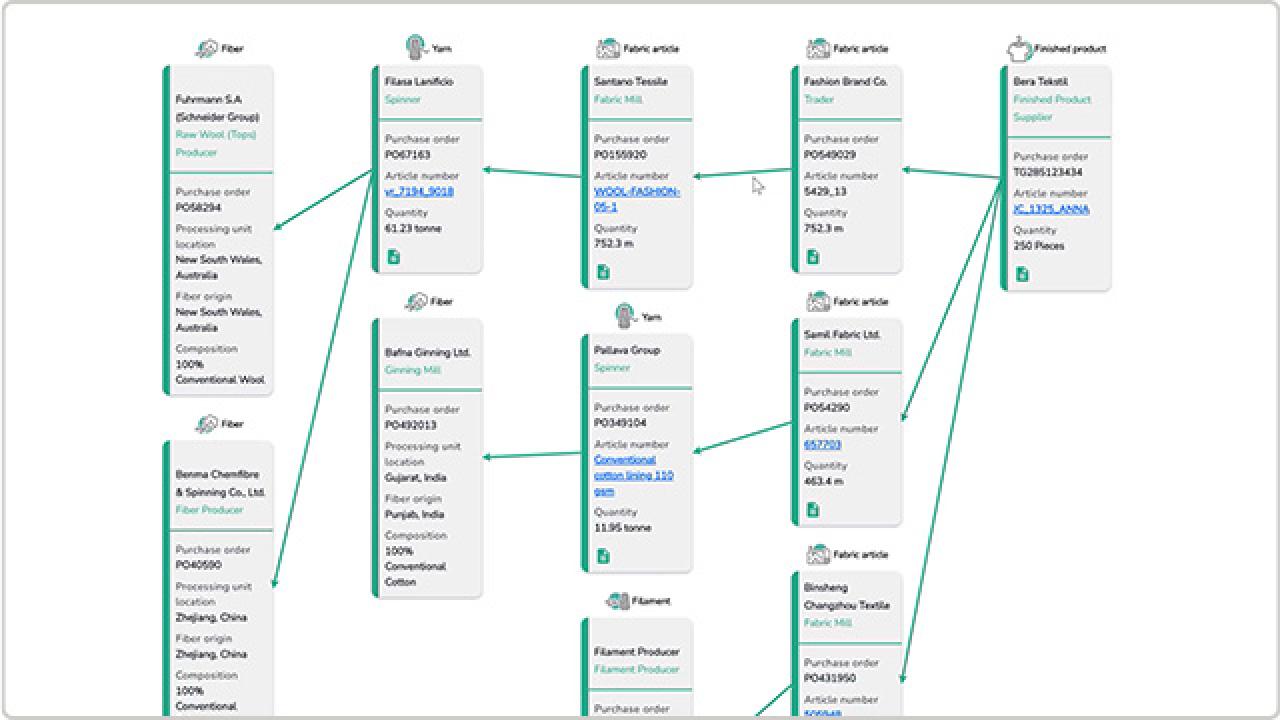Click the Fiber icon above Bafna Ginning Ltd.
Viewport: 1280px width, 720px height.
417,301
